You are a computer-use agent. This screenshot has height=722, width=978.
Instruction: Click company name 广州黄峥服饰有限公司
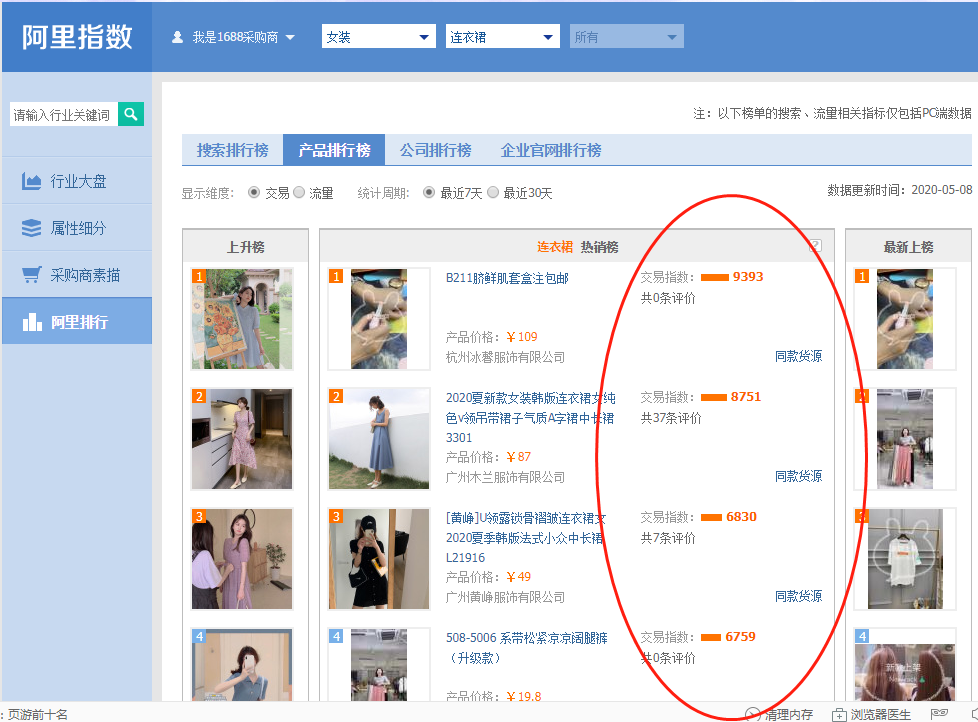tap(505, 597)
